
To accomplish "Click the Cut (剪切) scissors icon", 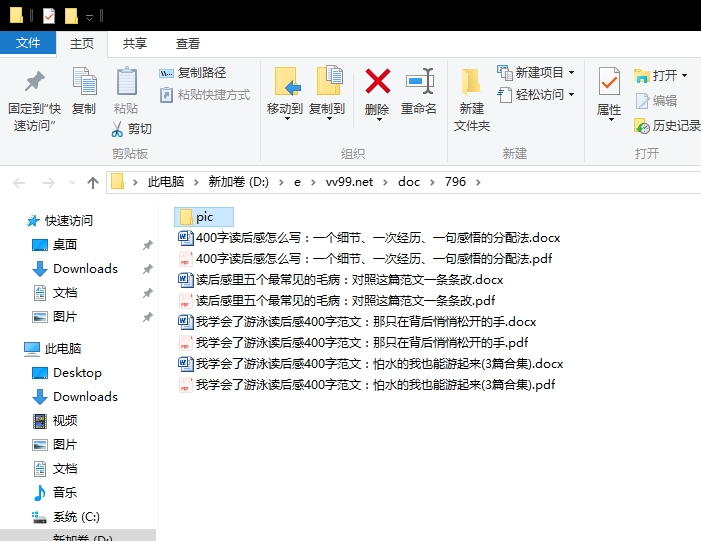I will (117, 129).
